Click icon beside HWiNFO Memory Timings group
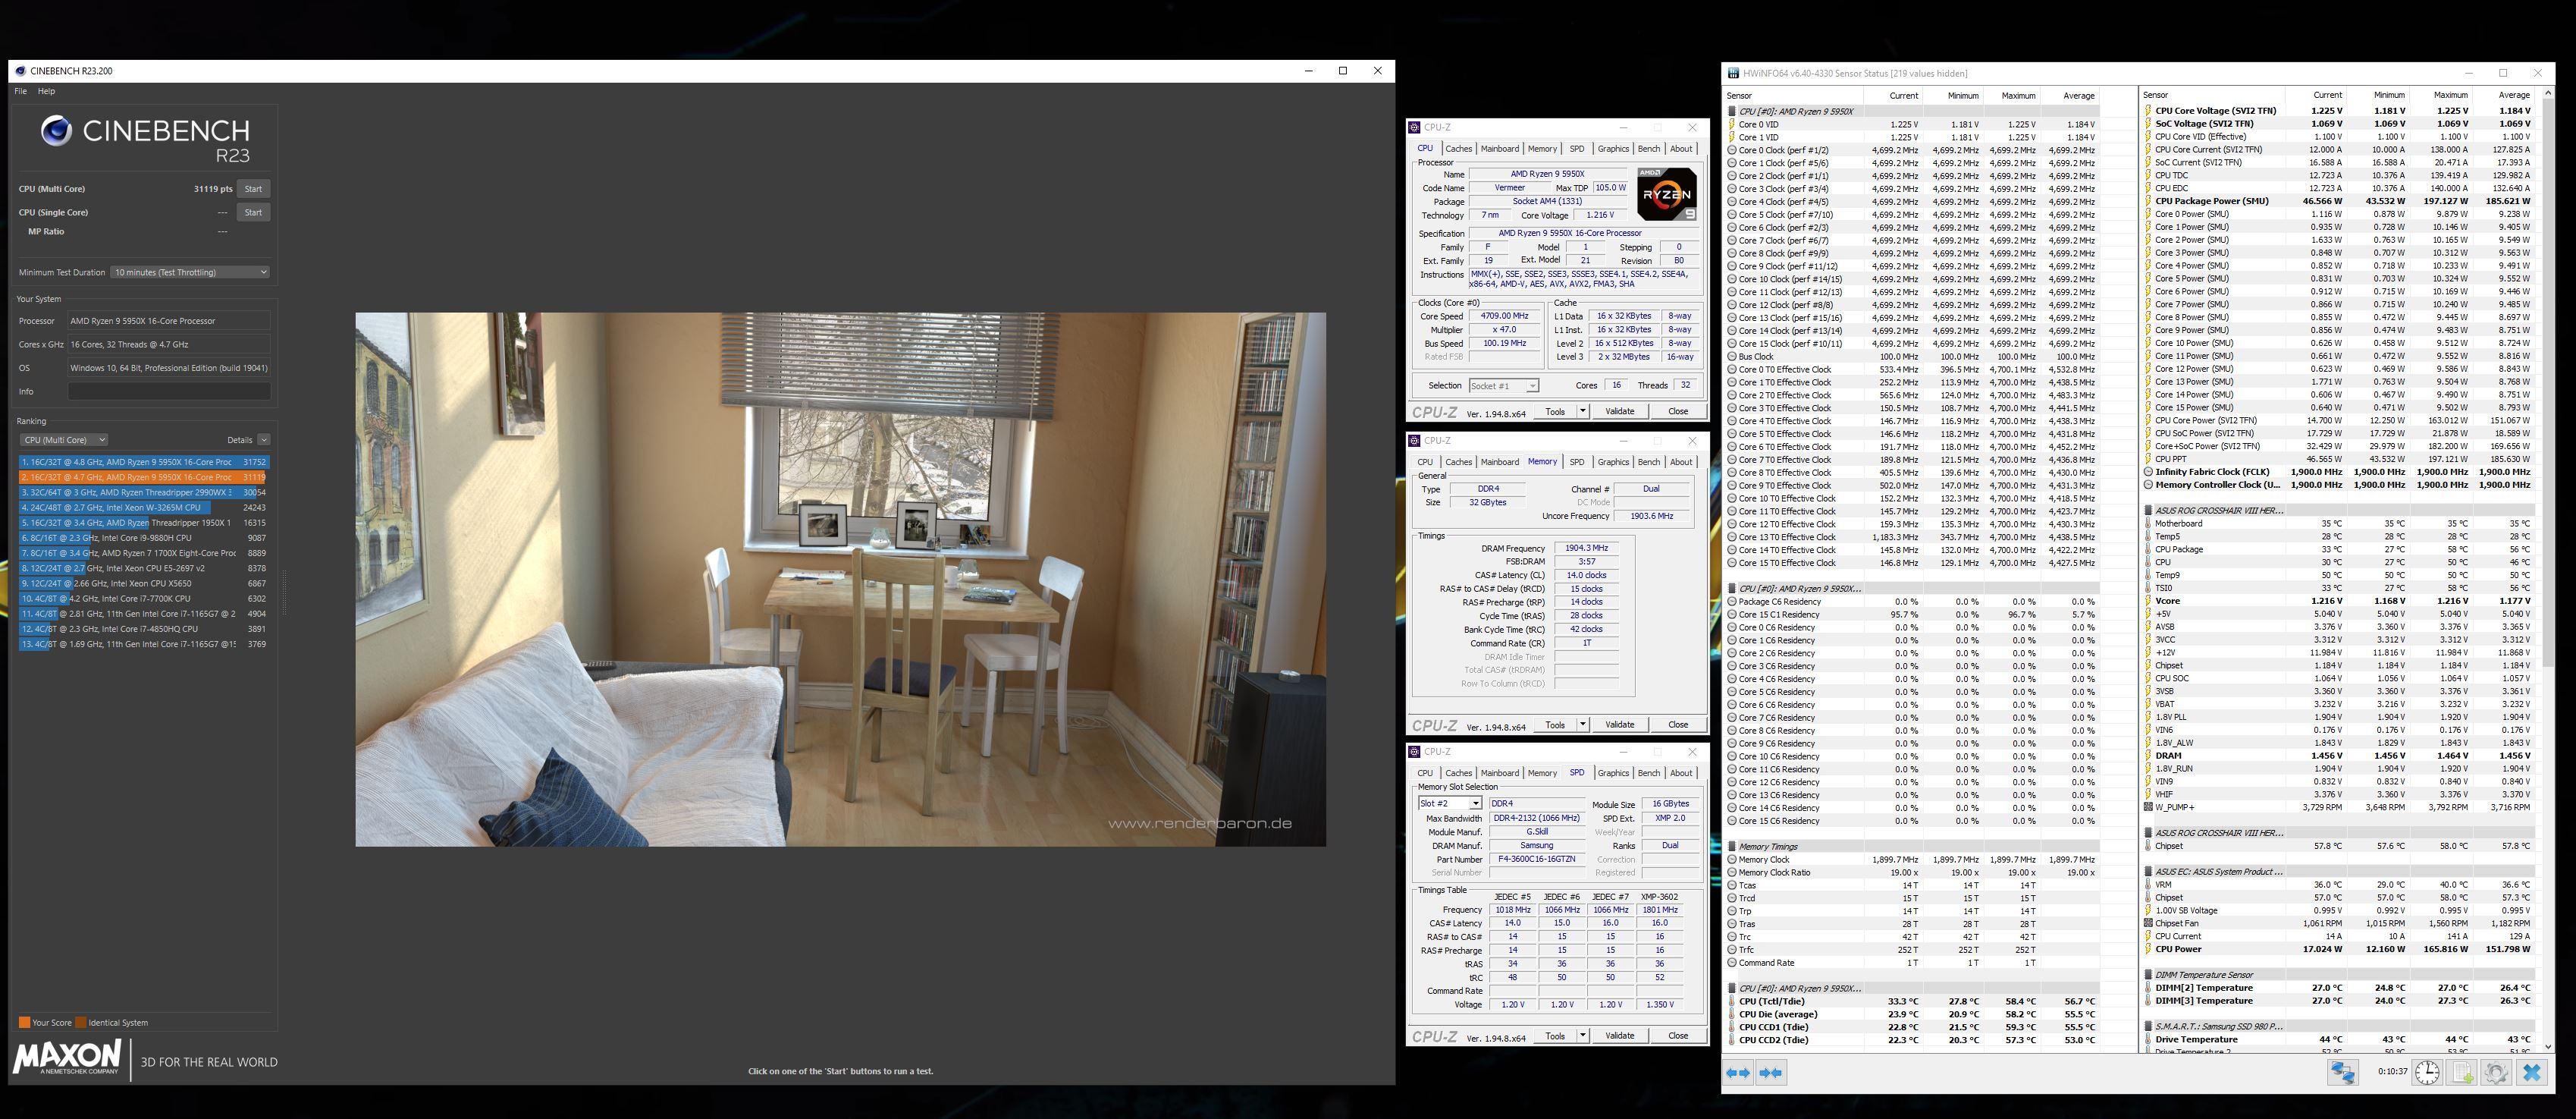This screenshot has width=2576, height=1119. pos(1732,846)
